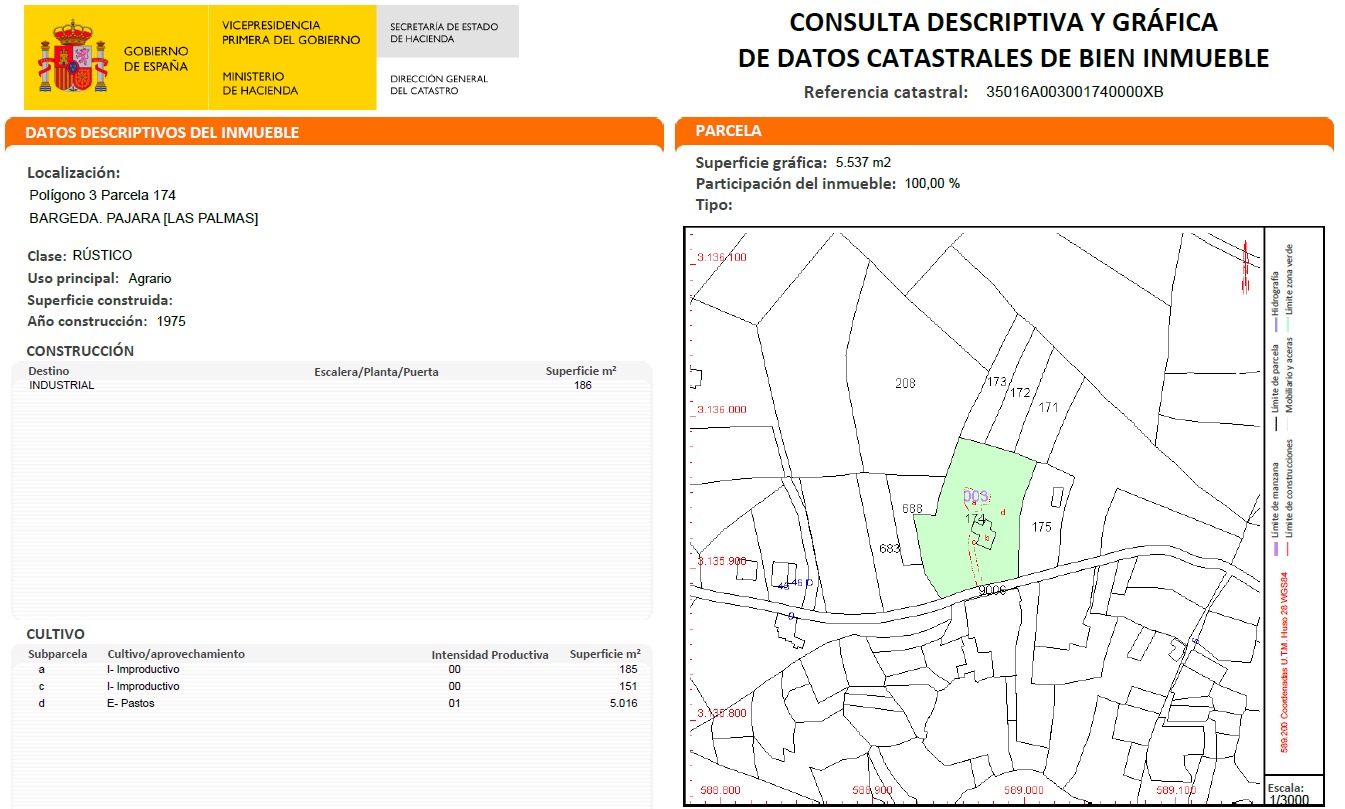Viewport: 1345px width, 809px height.
Task: Click the Hidrografía legend entry
Action: (x=1275, y=298)
